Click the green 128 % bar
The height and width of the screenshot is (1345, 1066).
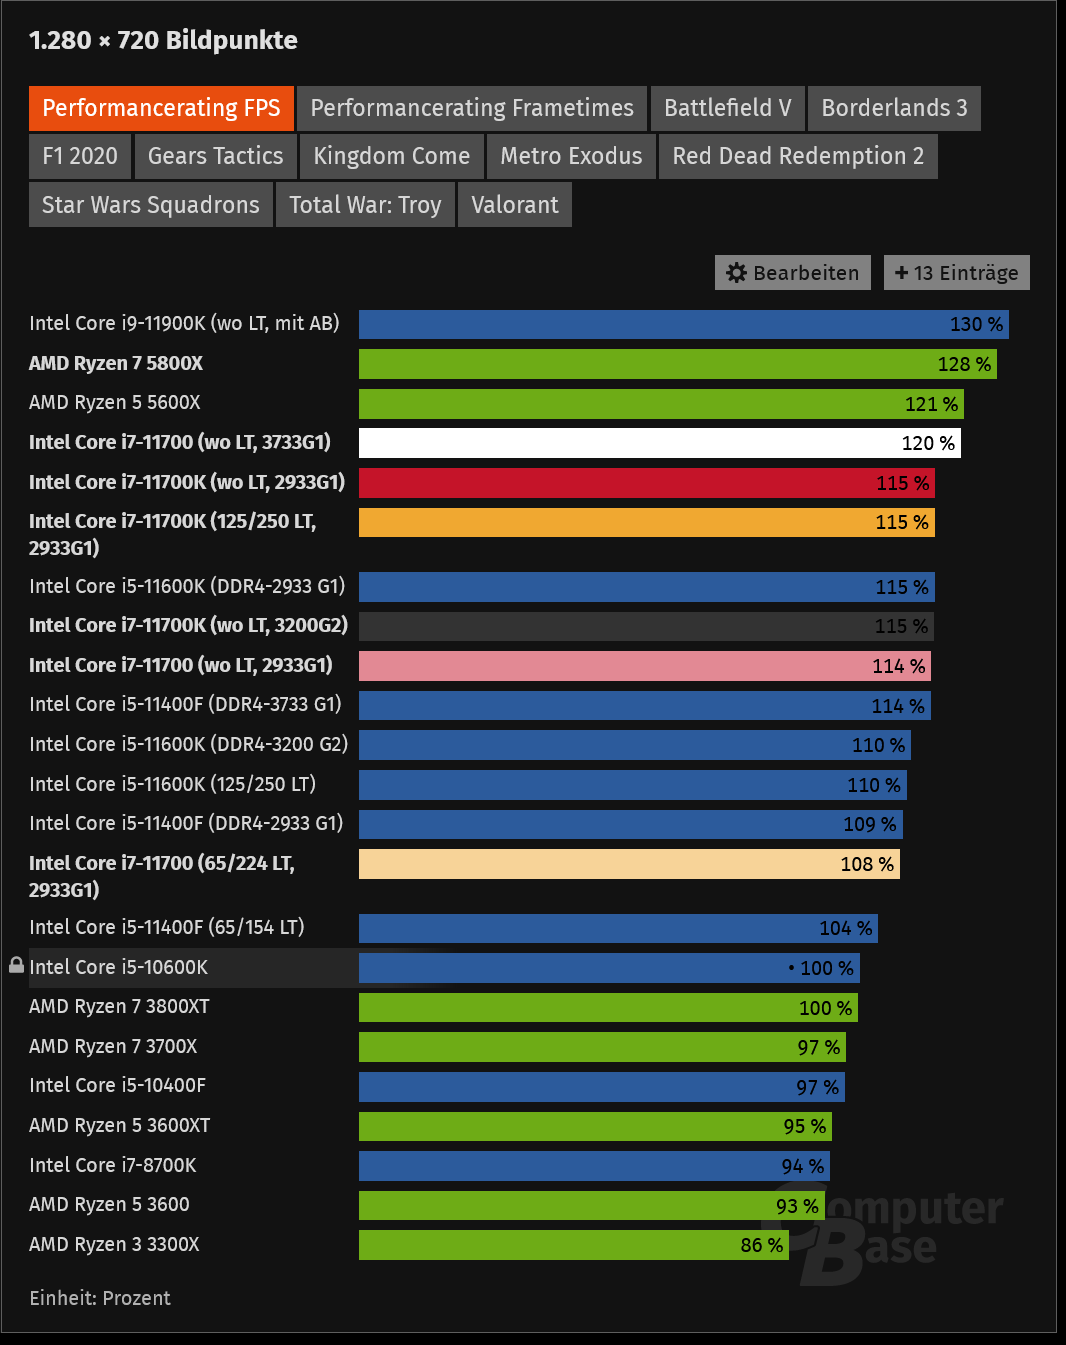[x=678, y=364]
